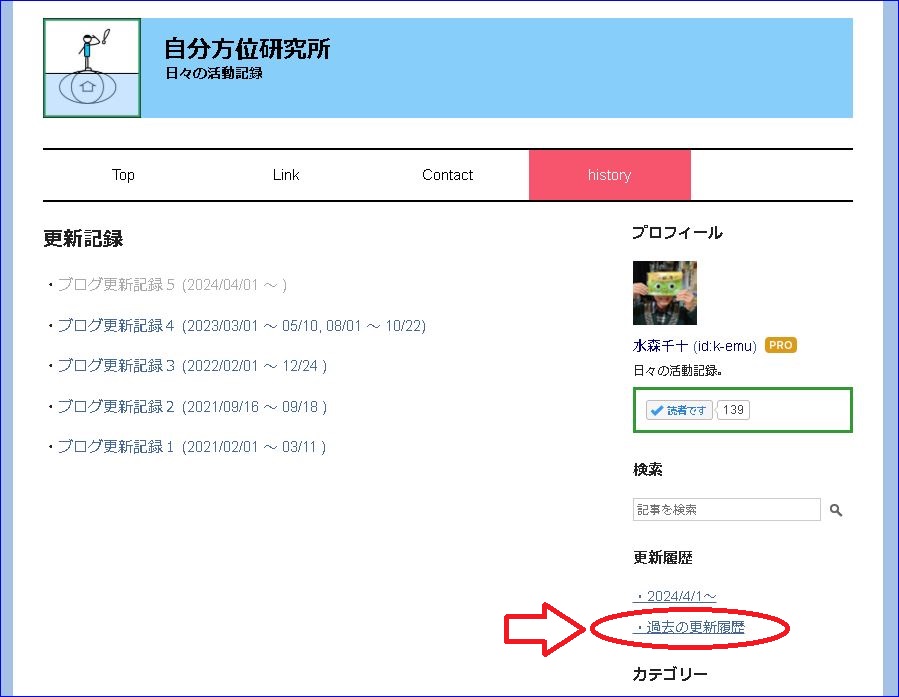Open the 過去の更新履歴 link
Screen dimensions: 899x697
click(x=689, y=627)
